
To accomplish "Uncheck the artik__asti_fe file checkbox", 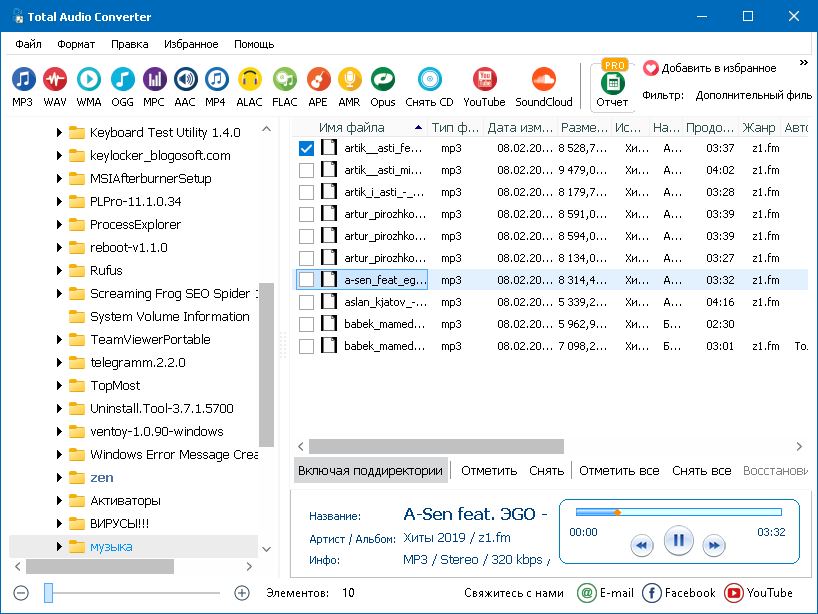I will click(306, 148).
